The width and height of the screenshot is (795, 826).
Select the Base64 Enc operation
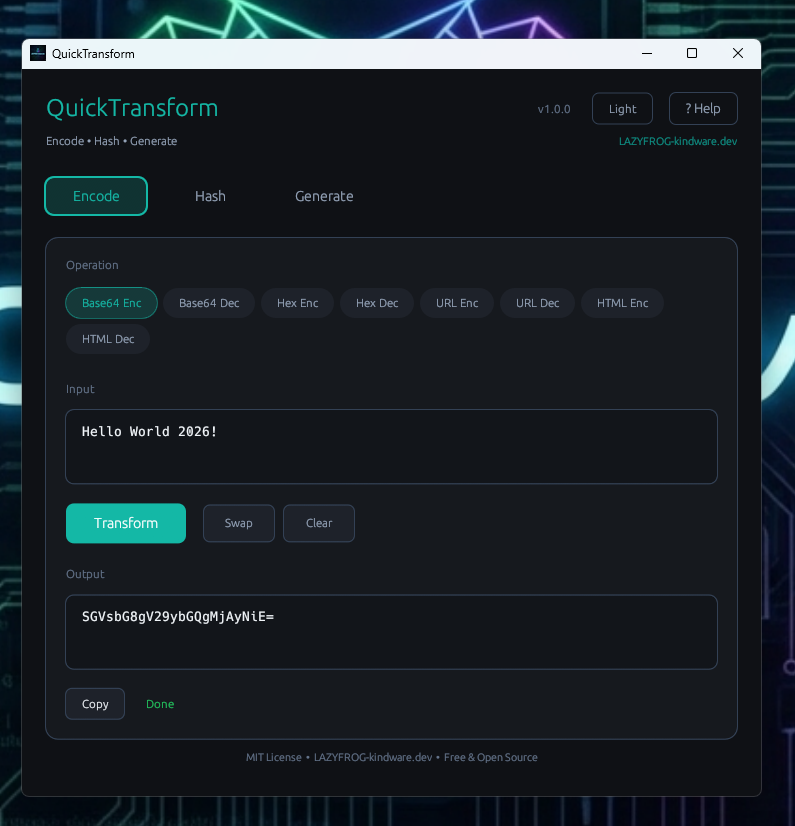[x=112, y=303]
